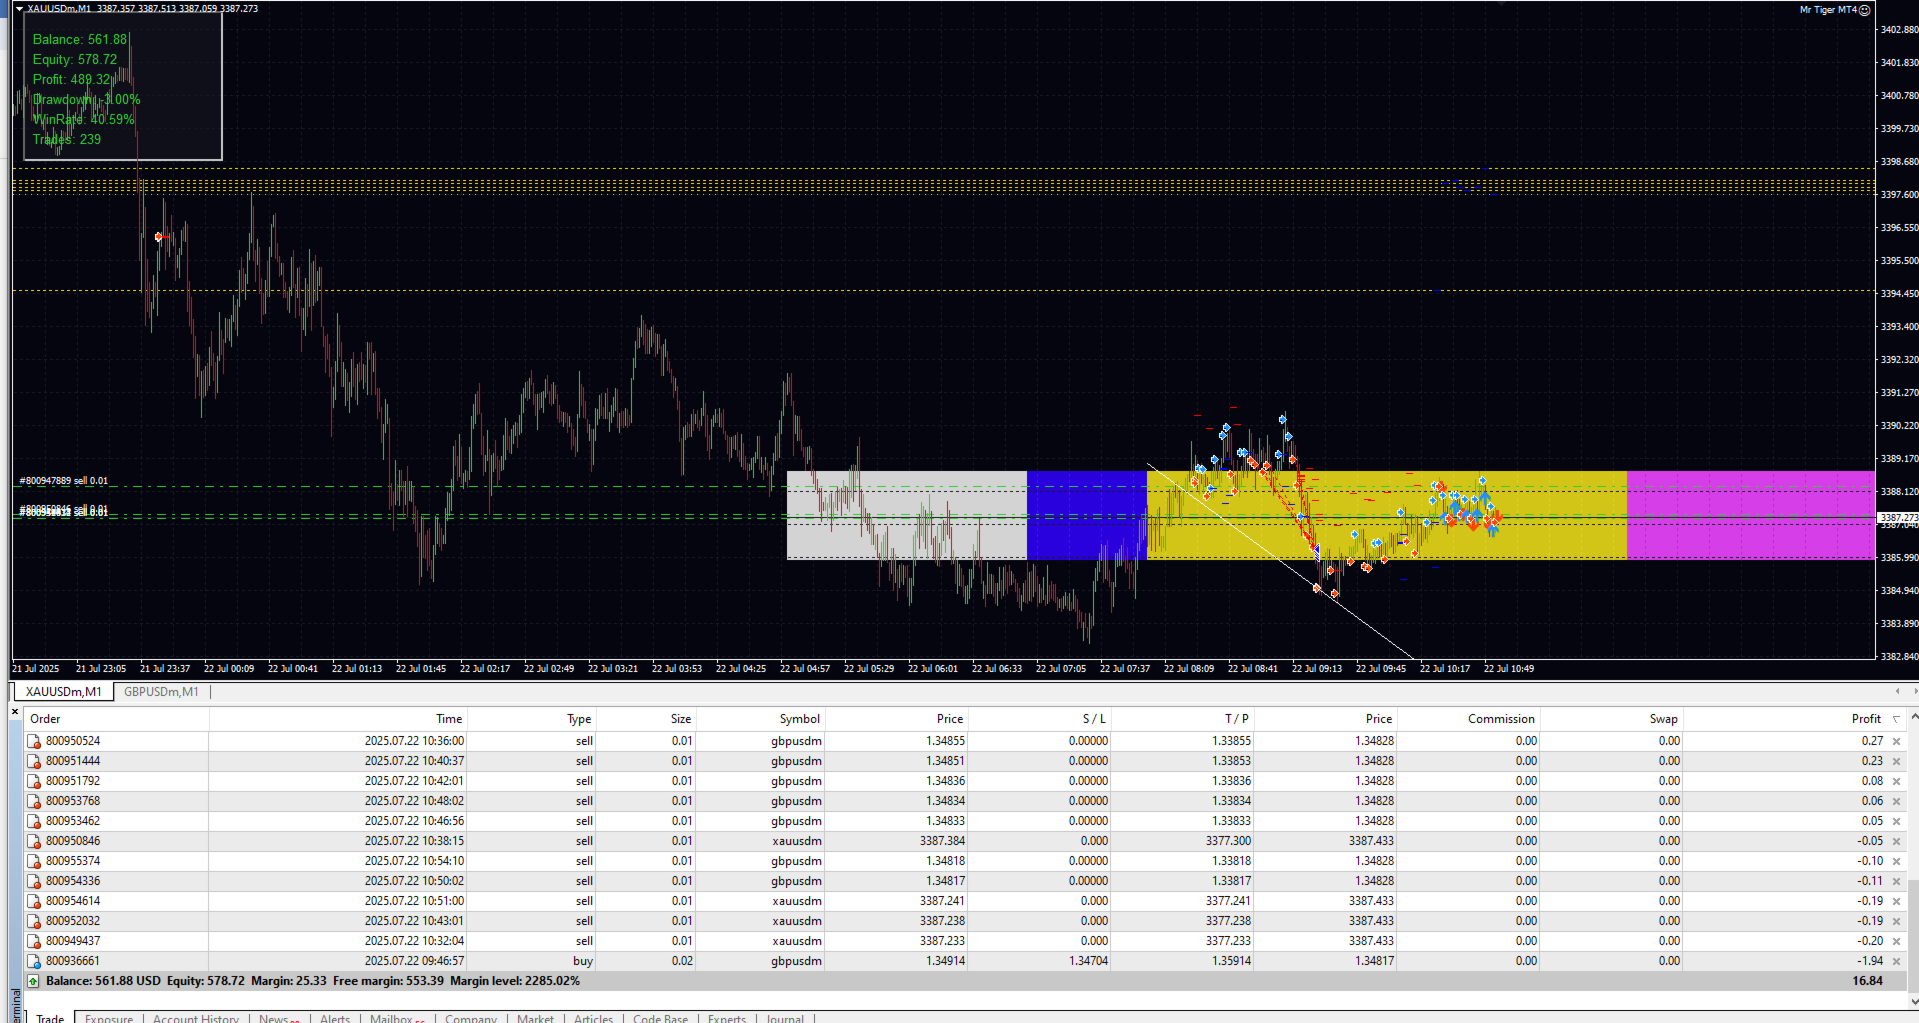Open the Experts tab
Screen dimensions: 1919x1023
[727, 1018]
